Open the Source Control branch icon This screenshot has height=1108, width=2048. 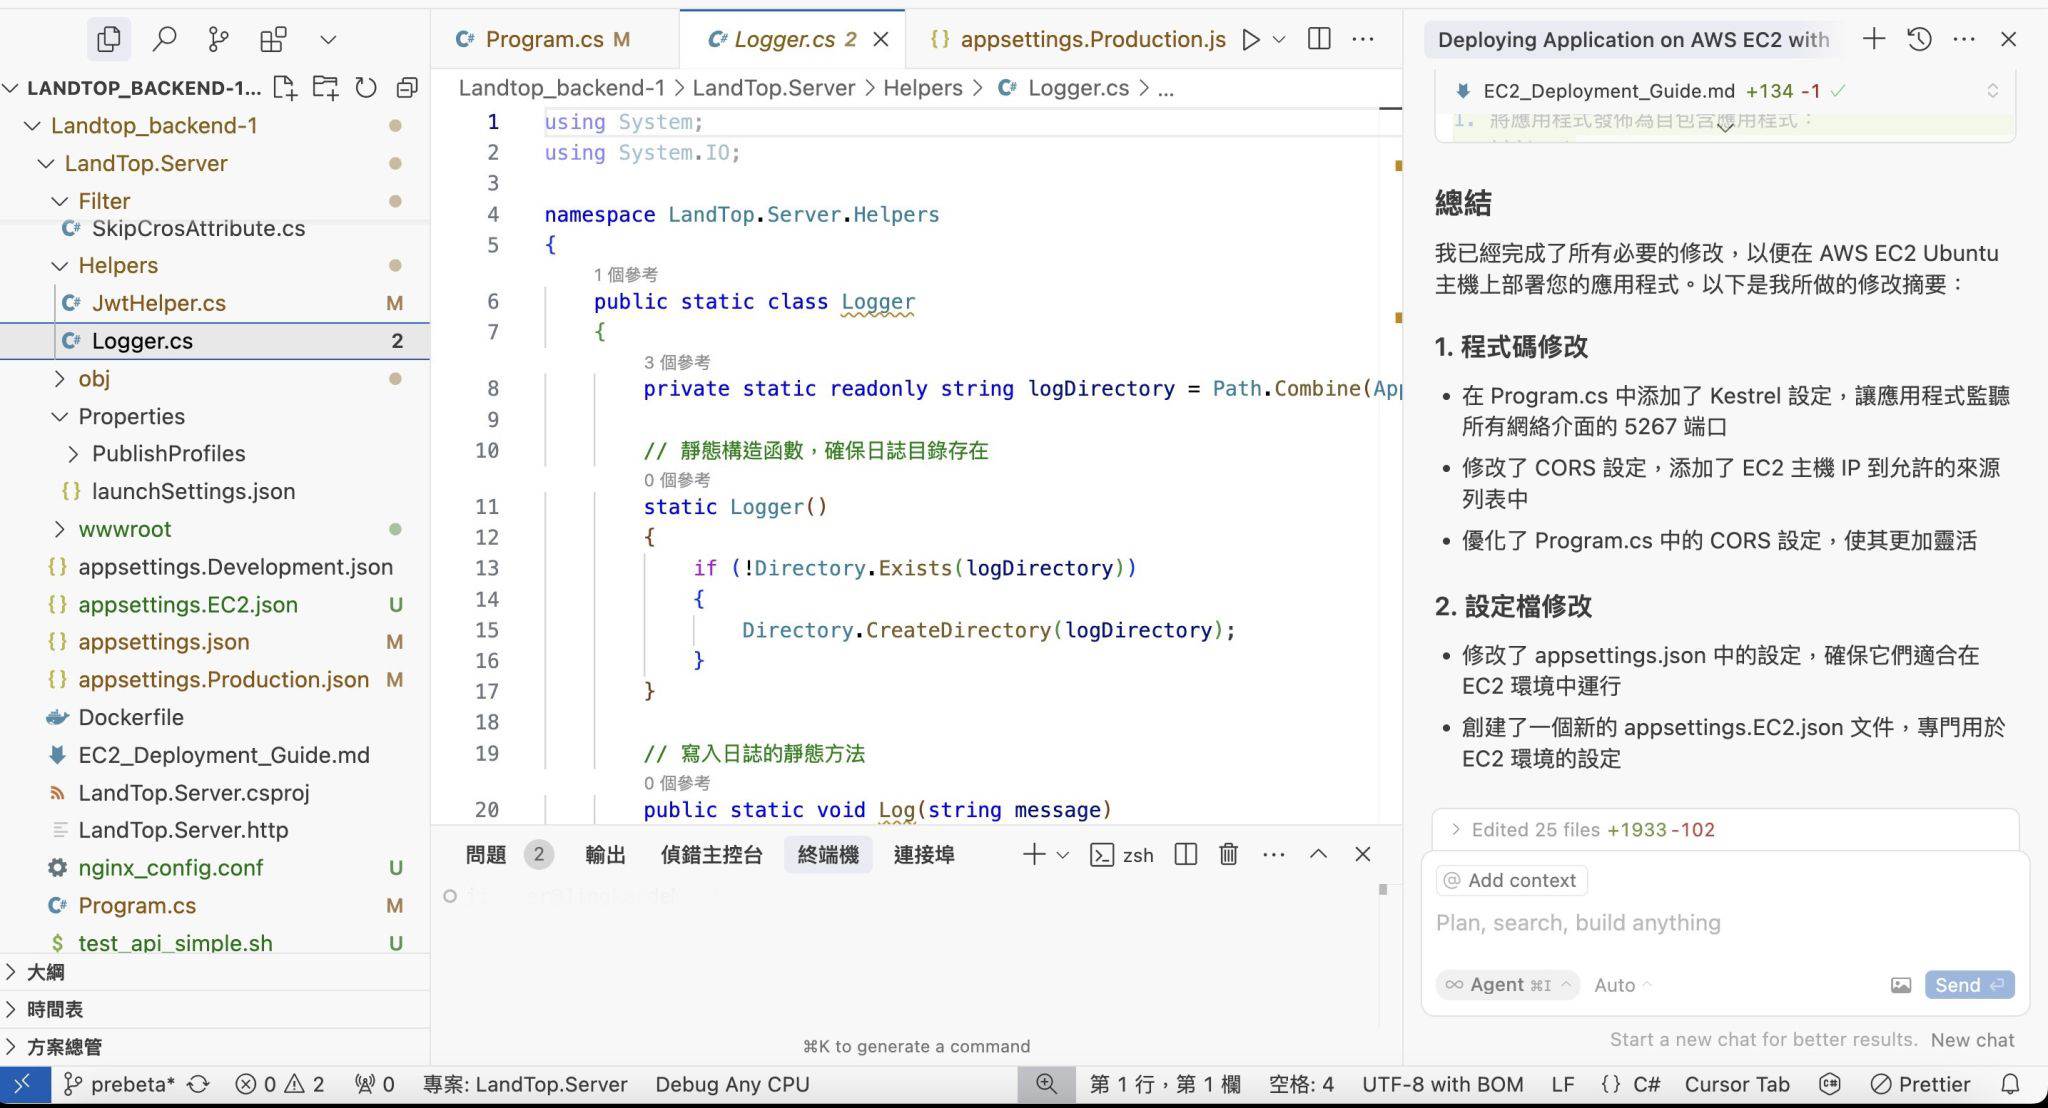click(219, 39)
